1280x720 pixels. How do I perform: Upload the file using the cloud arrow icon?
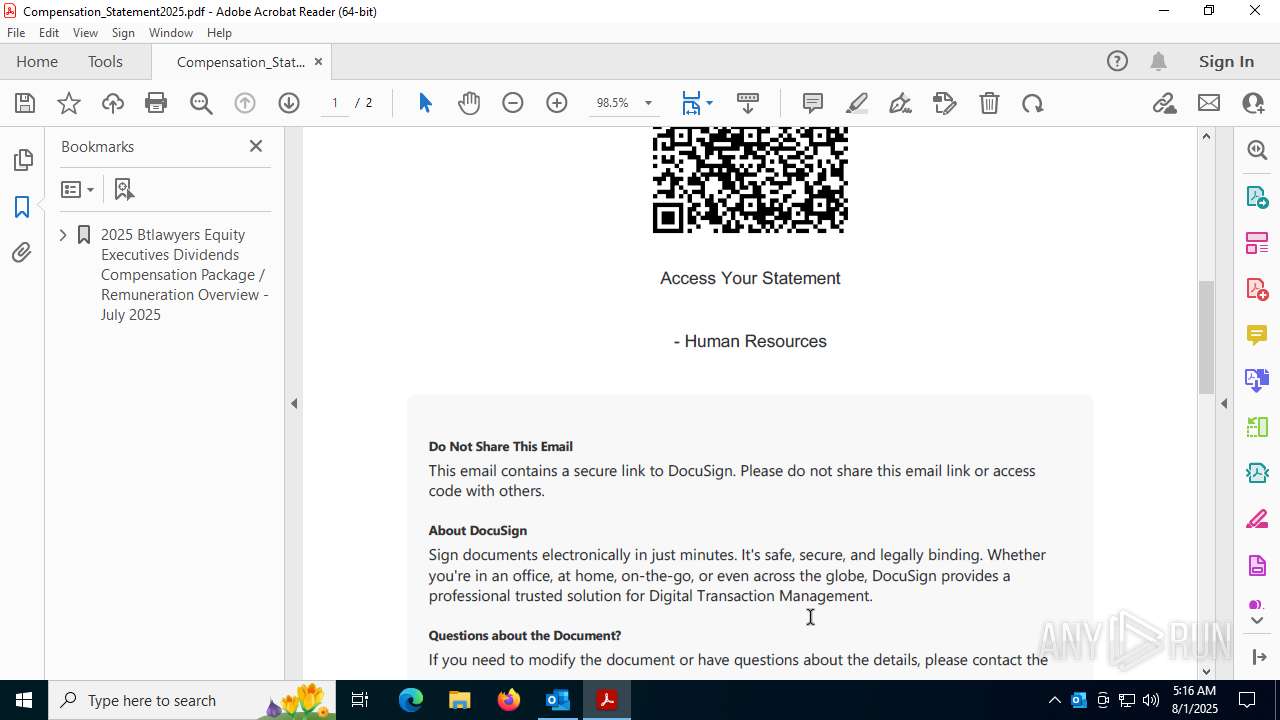[113, 103]
